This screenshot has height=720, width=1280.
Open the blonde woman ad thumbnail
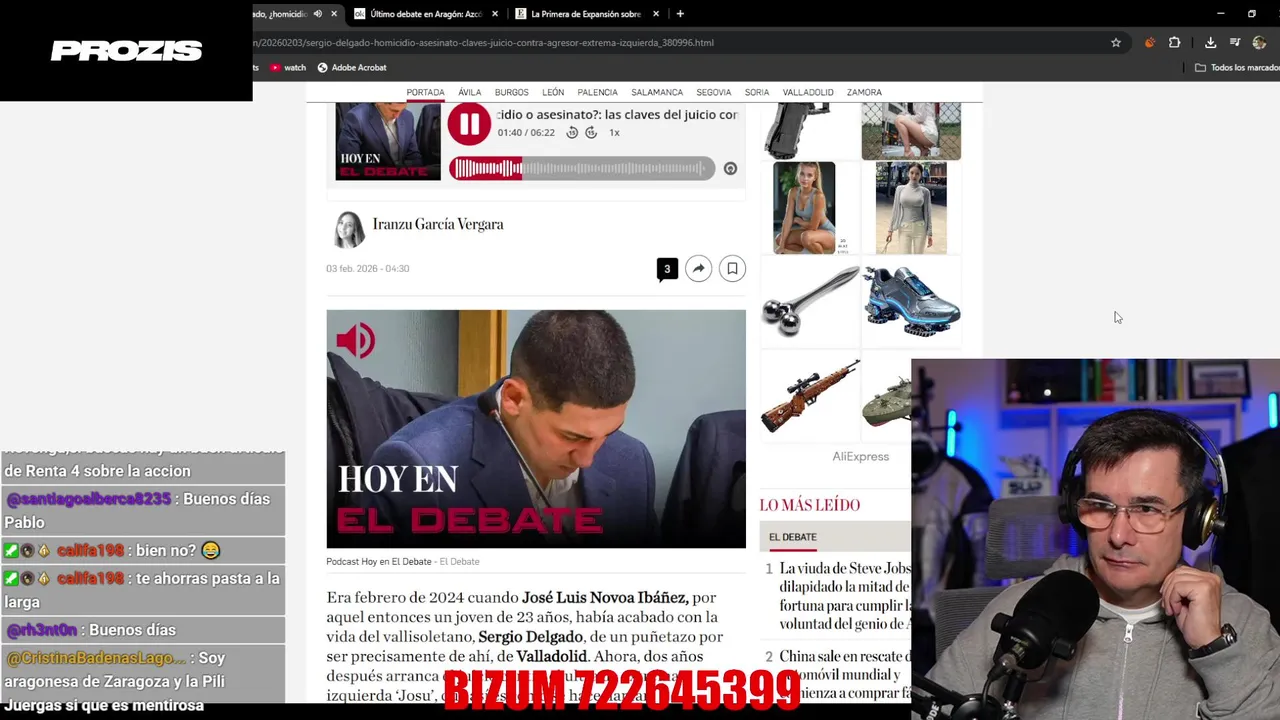804,208
